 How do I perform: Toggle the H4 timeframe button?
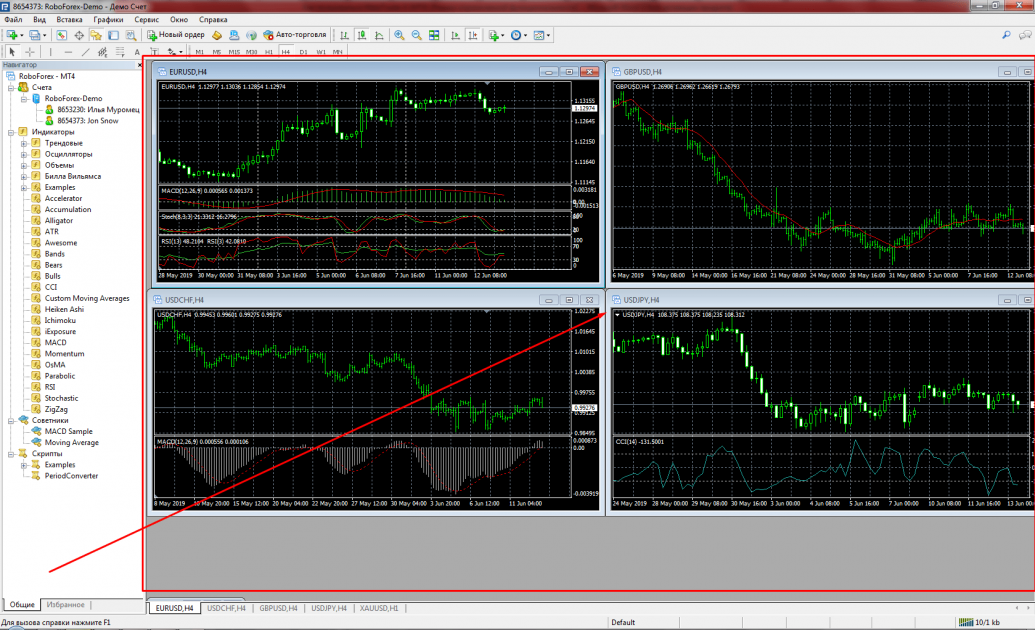coord(285,51)
